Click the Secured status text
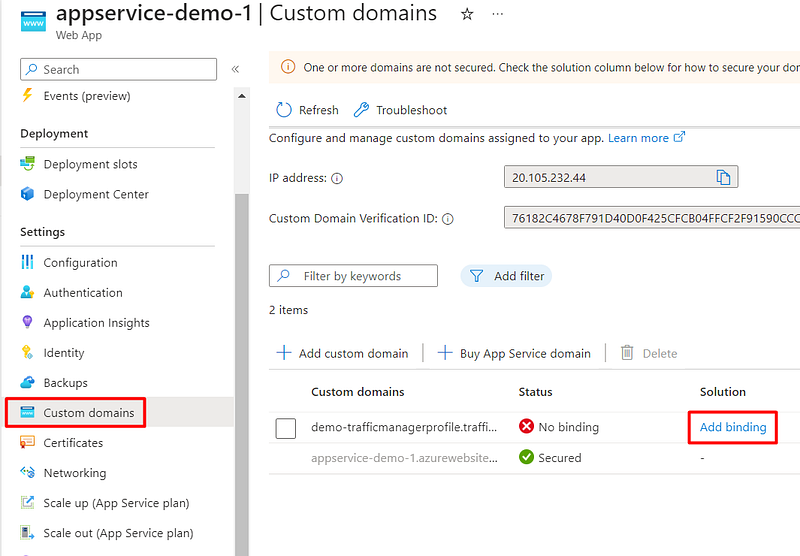 (560, 458)
